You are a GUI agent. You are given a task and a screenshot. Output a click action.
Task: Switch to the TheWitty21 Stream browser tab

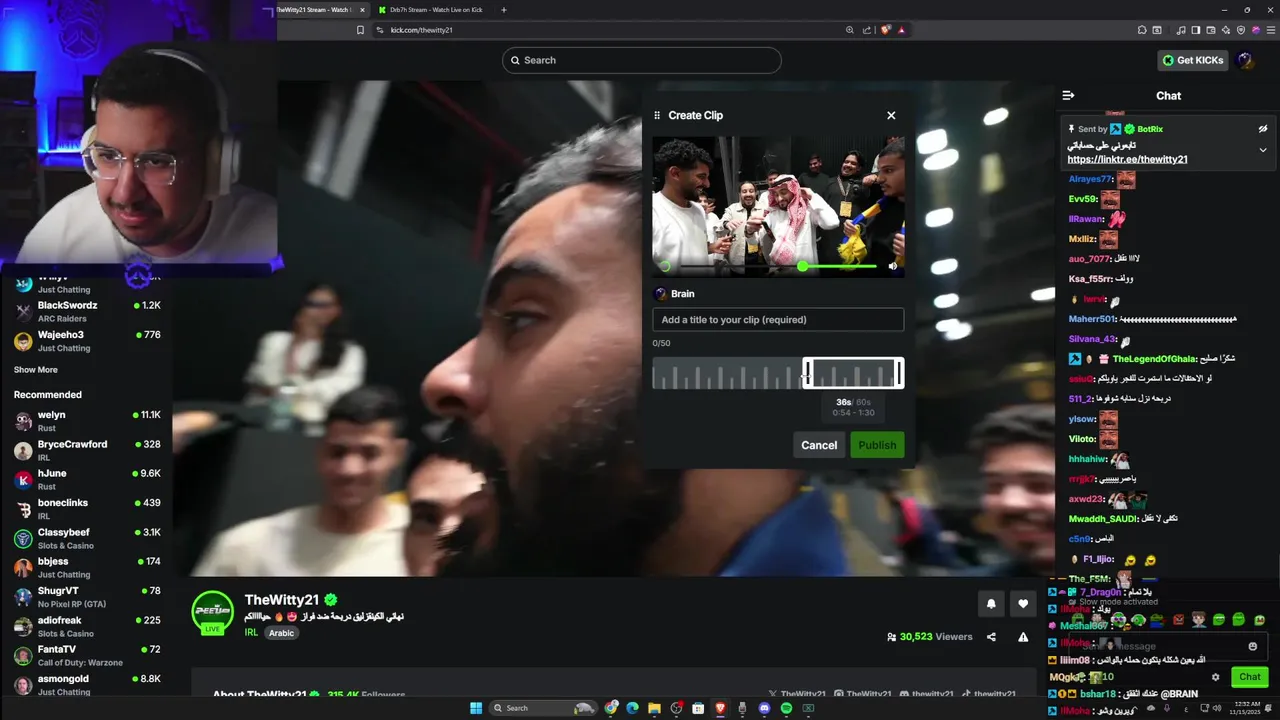[x=320, y=10]
